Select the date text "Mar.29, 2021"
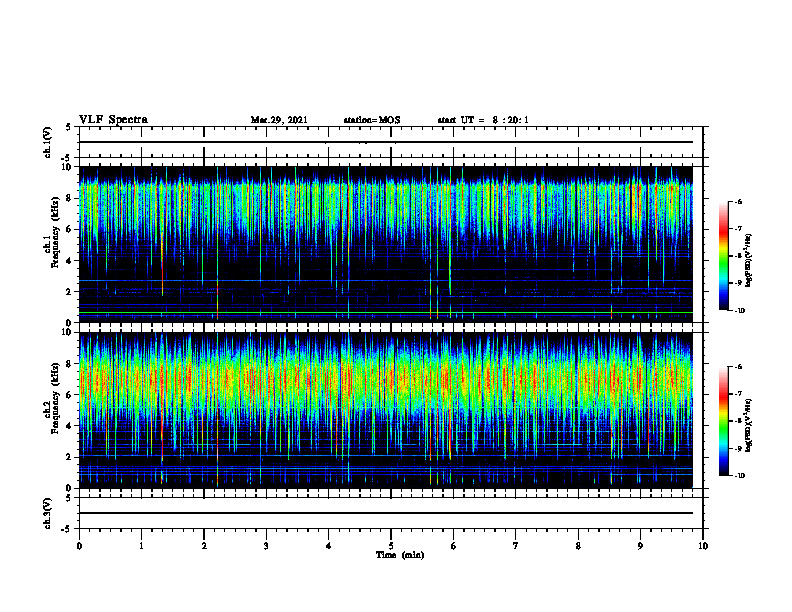The image size is (792, 612). (279, 120)
